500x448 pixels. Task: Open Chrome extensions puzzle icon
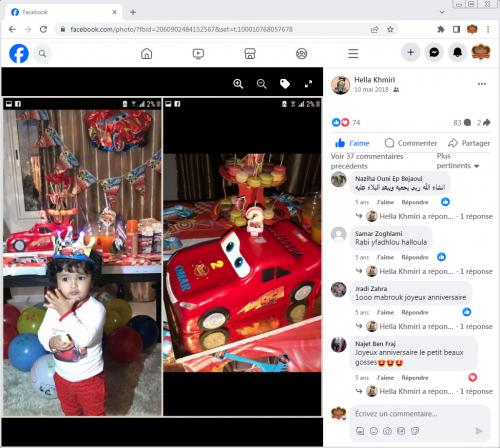pyautogui.click(x=441, y=29)
